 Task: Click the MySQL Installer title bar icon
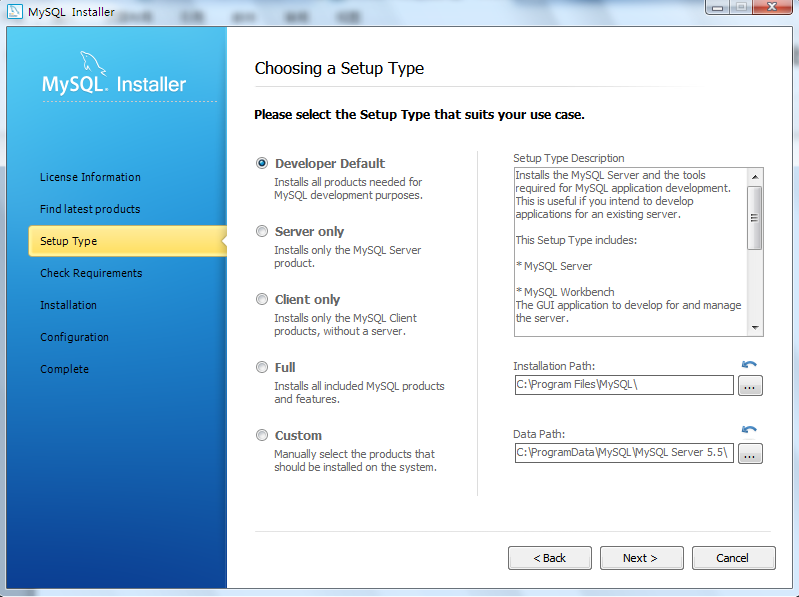point(15,11)
